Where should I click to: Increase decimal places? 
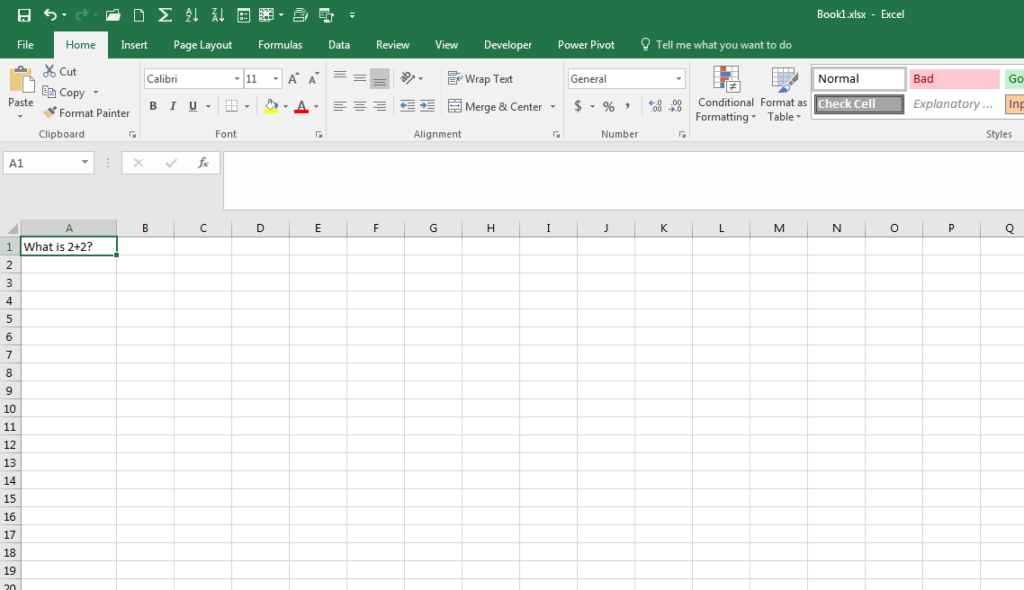pos(655,106)
